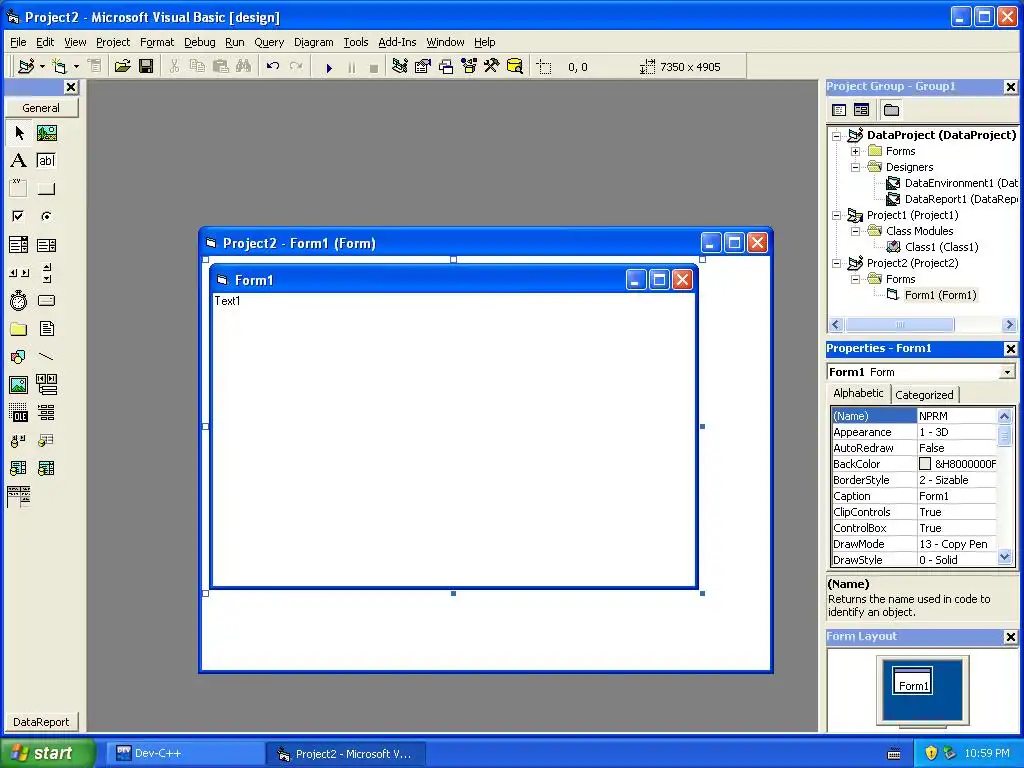This screenshot has width=1024, height=768.
Task: Collapse the DataProject tree node
Action: click(837, 136)
